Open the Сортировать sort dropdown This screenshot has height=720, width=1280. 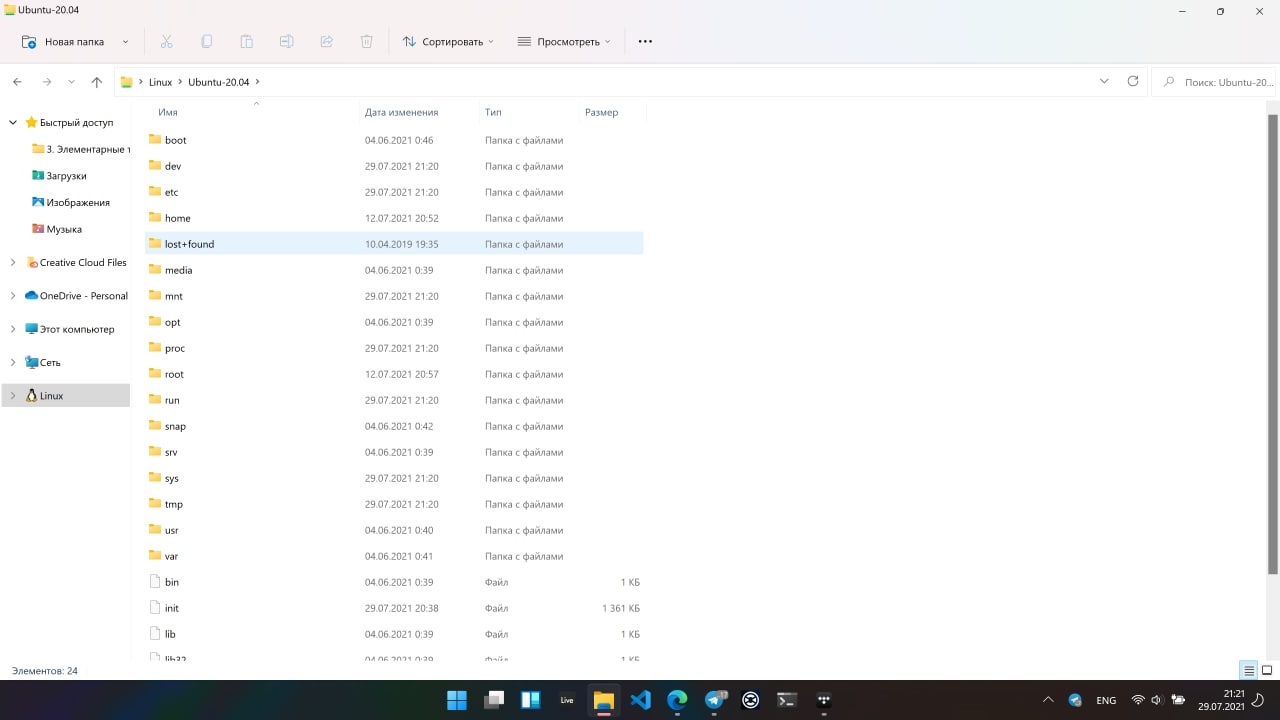448,42
